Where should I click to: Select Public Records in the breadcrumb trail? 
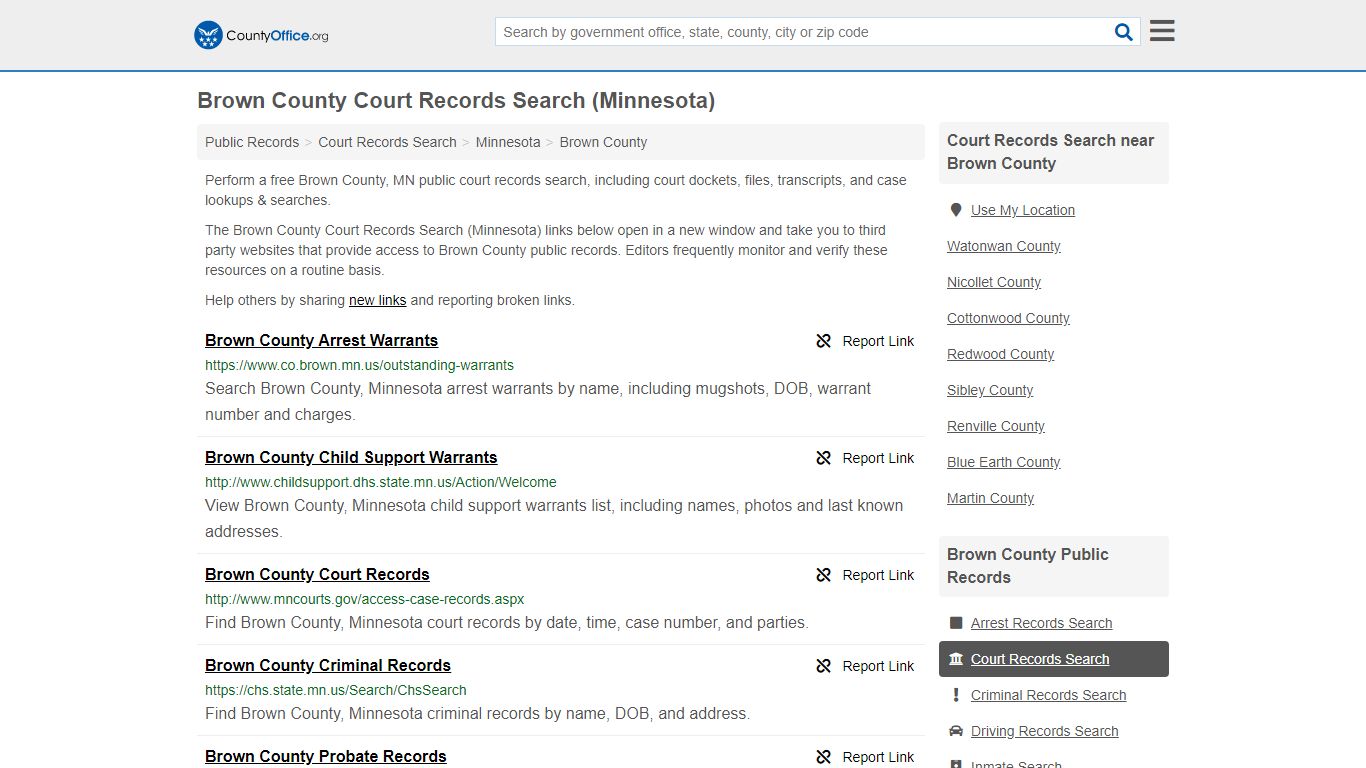[251, 142]
